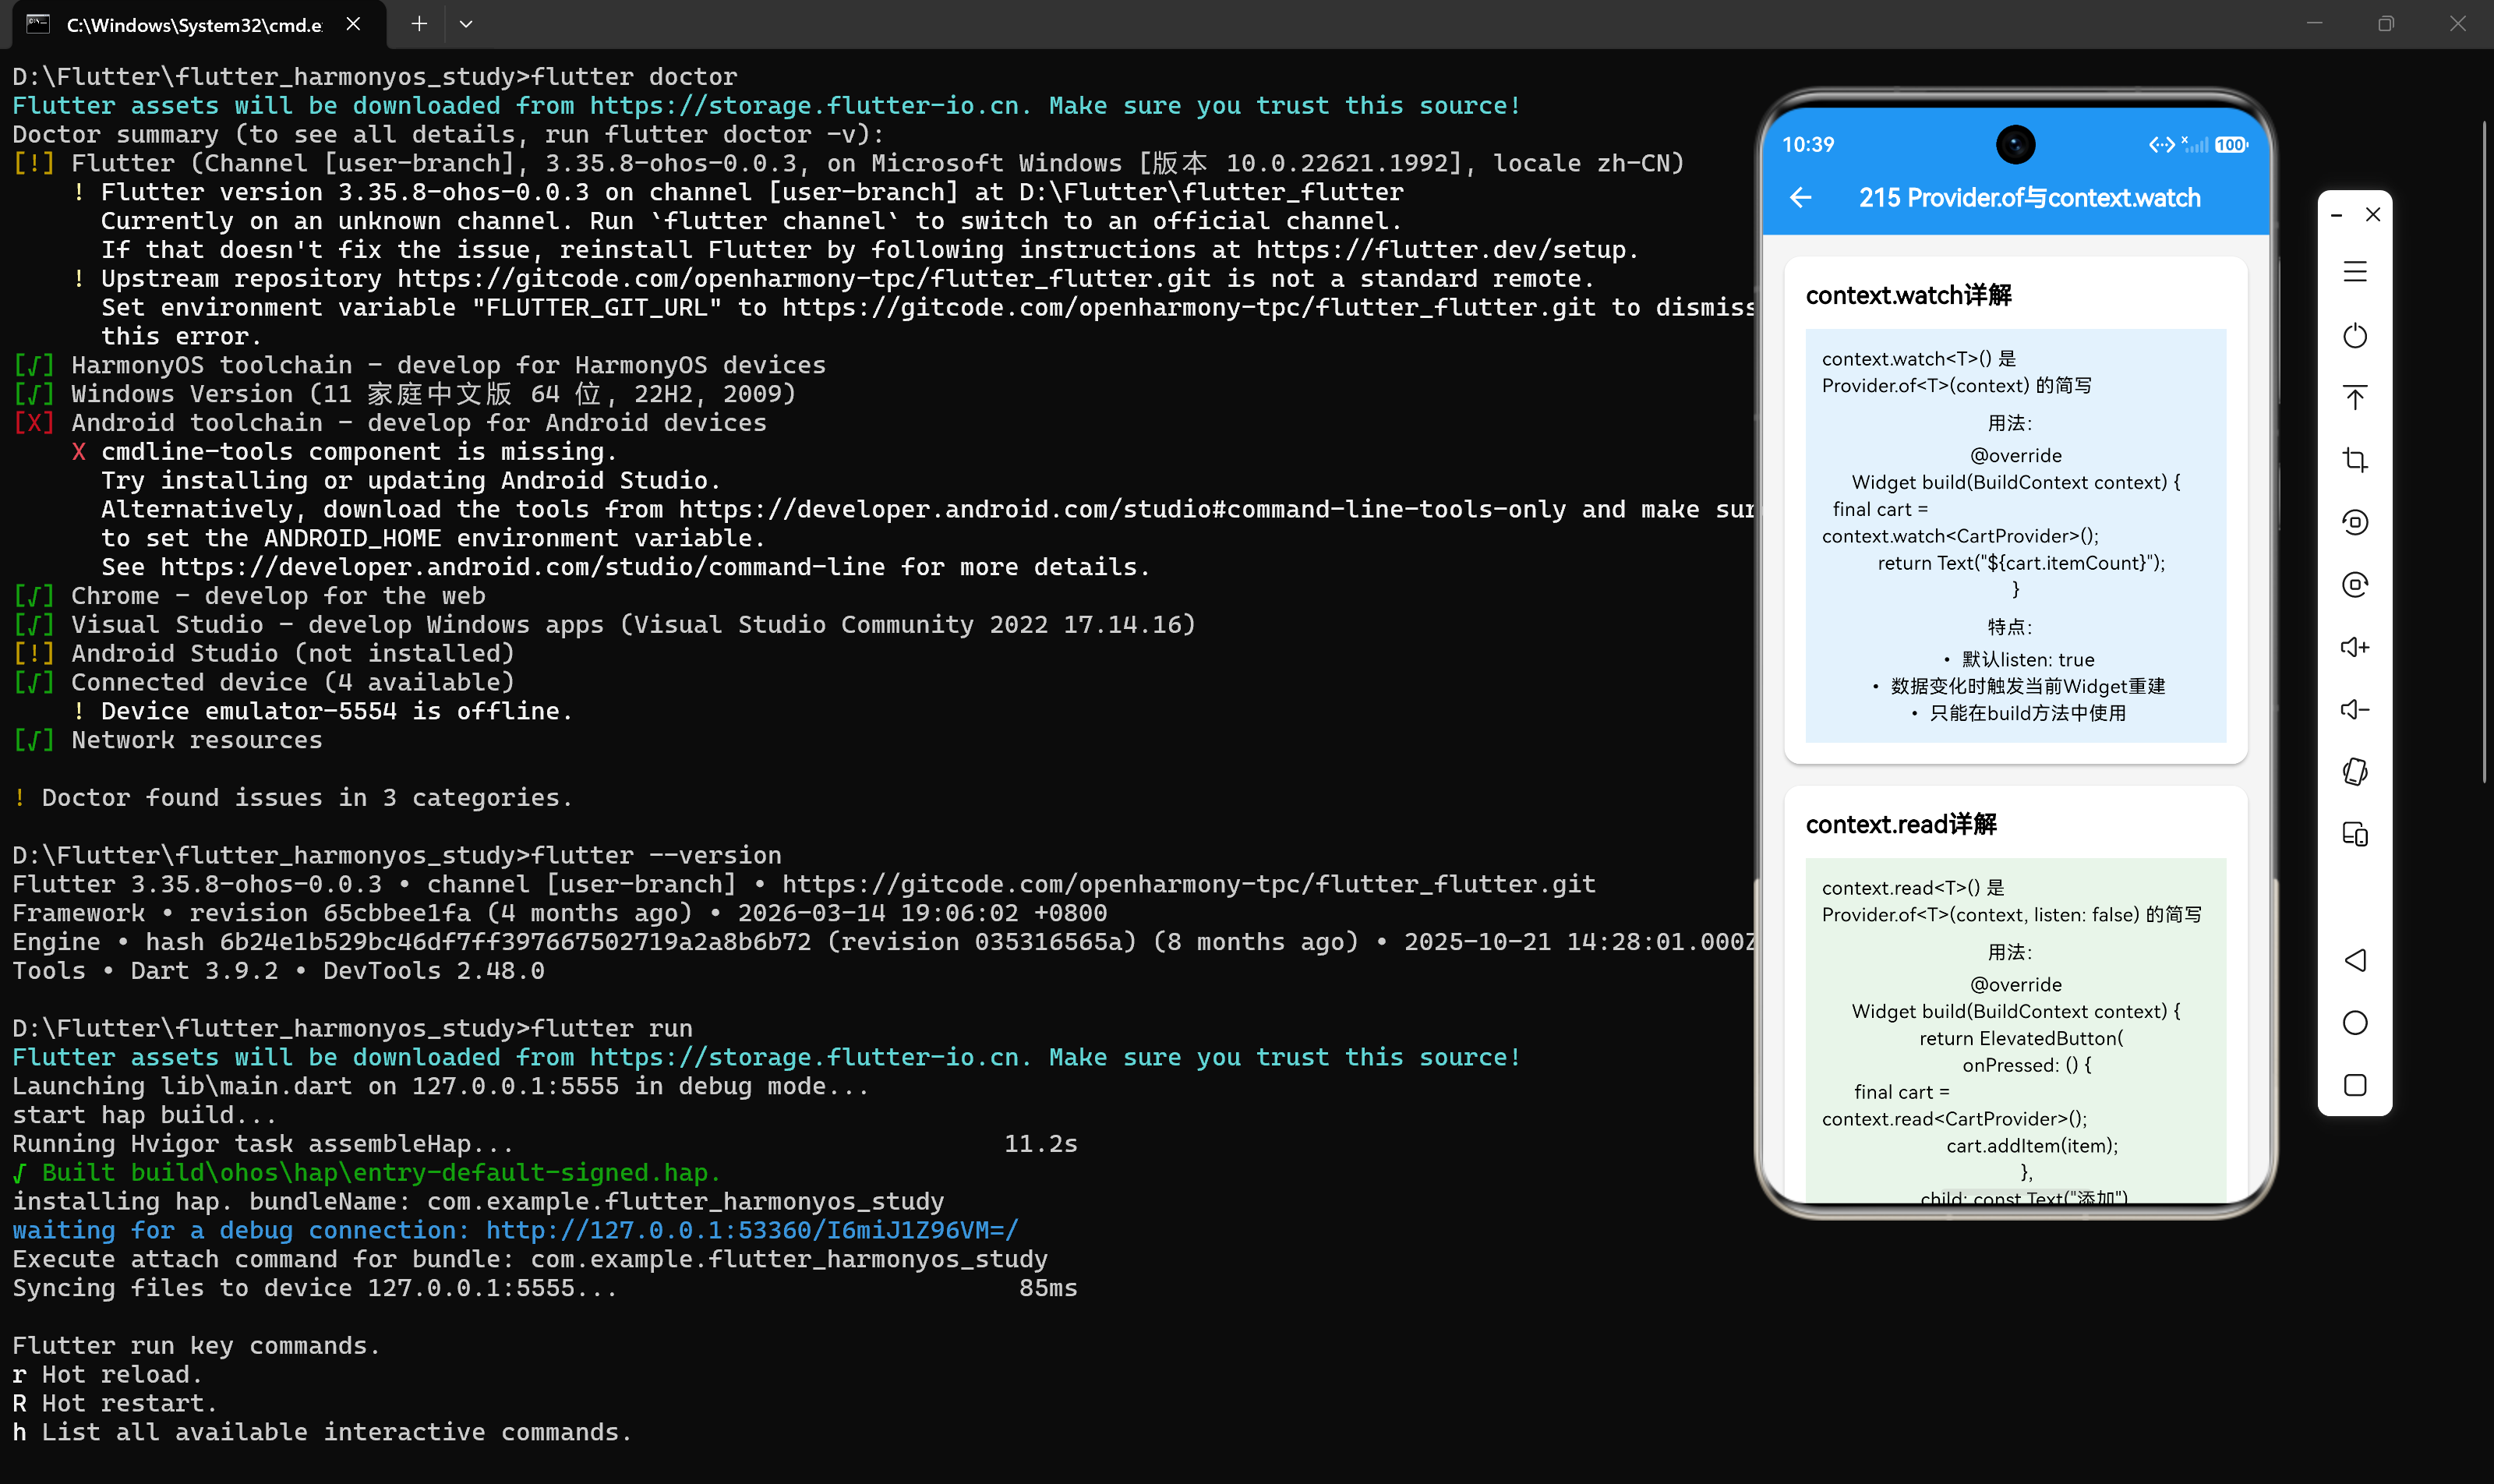Rotate the emulator screen clockwise
The image size is (2494, 1484).
(x=2355, y=584)
